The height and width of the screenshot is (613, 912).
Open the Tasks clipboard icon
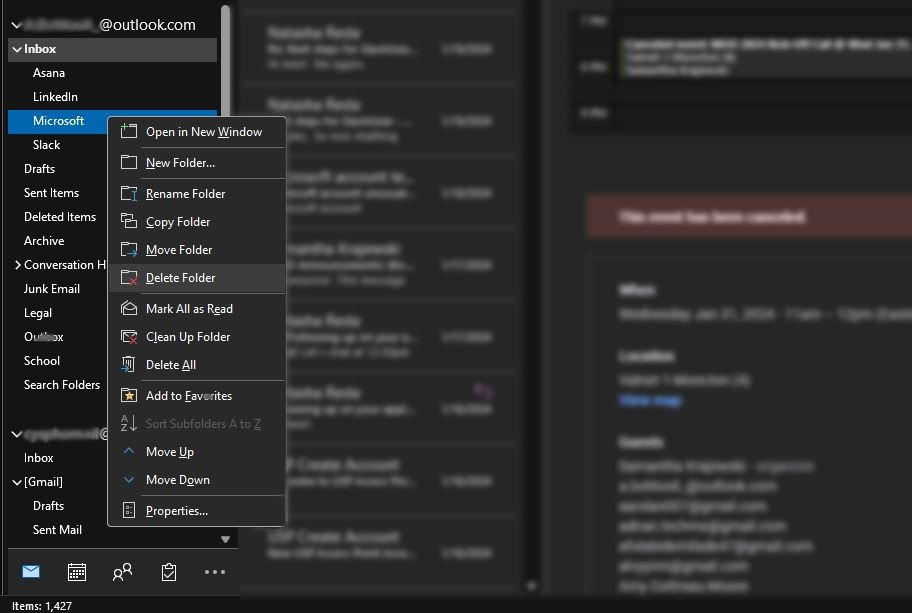click(x=169, y=572)
